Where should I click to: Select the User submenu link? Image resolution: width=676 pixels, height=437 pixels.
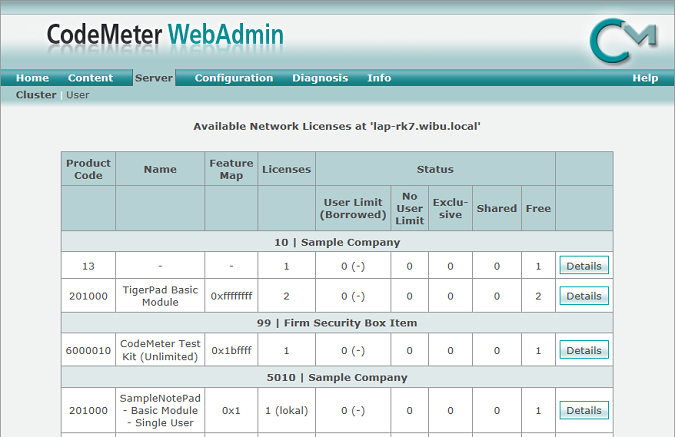click(78, 95)
